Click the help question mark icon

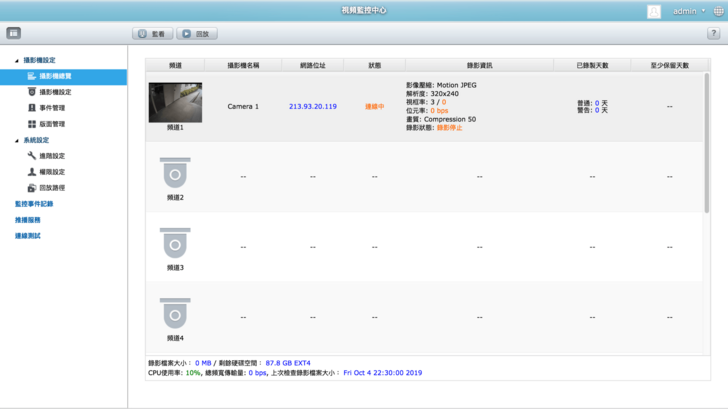(713, 33)
